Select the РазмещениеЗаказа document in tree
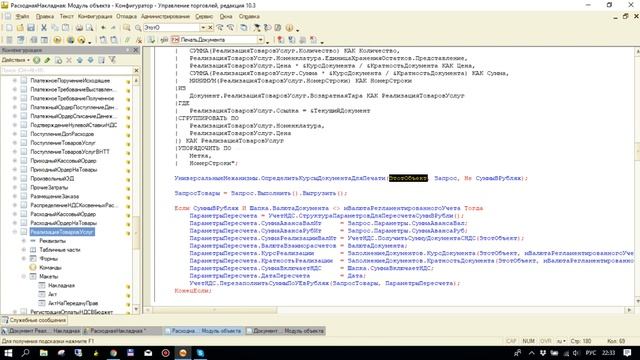Image resolution: width=640 pixels, height=360 pixels. (55, 196)
